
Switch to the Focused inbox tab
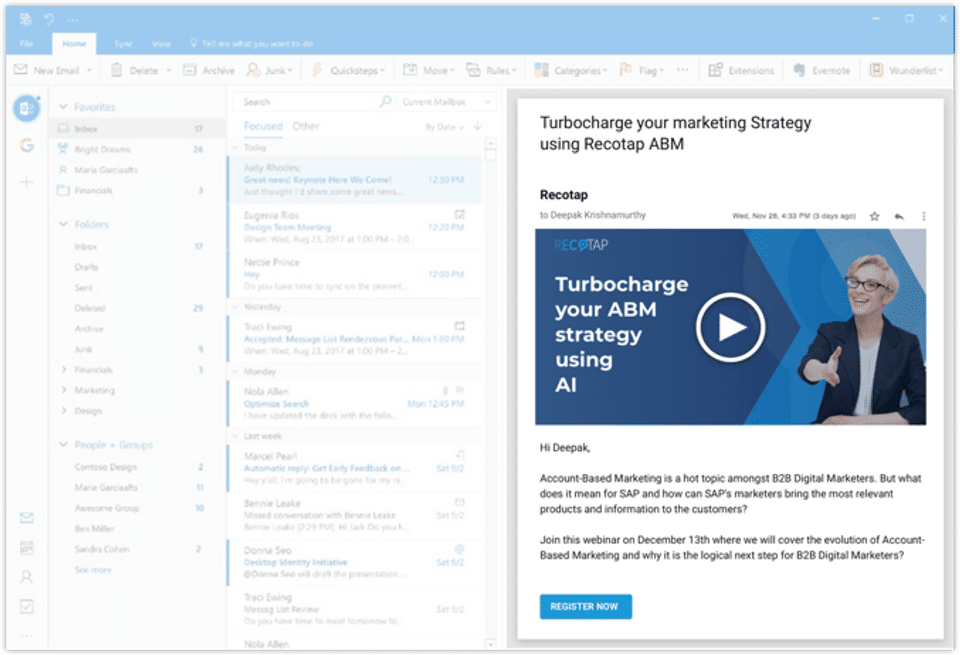coord(263,126)
